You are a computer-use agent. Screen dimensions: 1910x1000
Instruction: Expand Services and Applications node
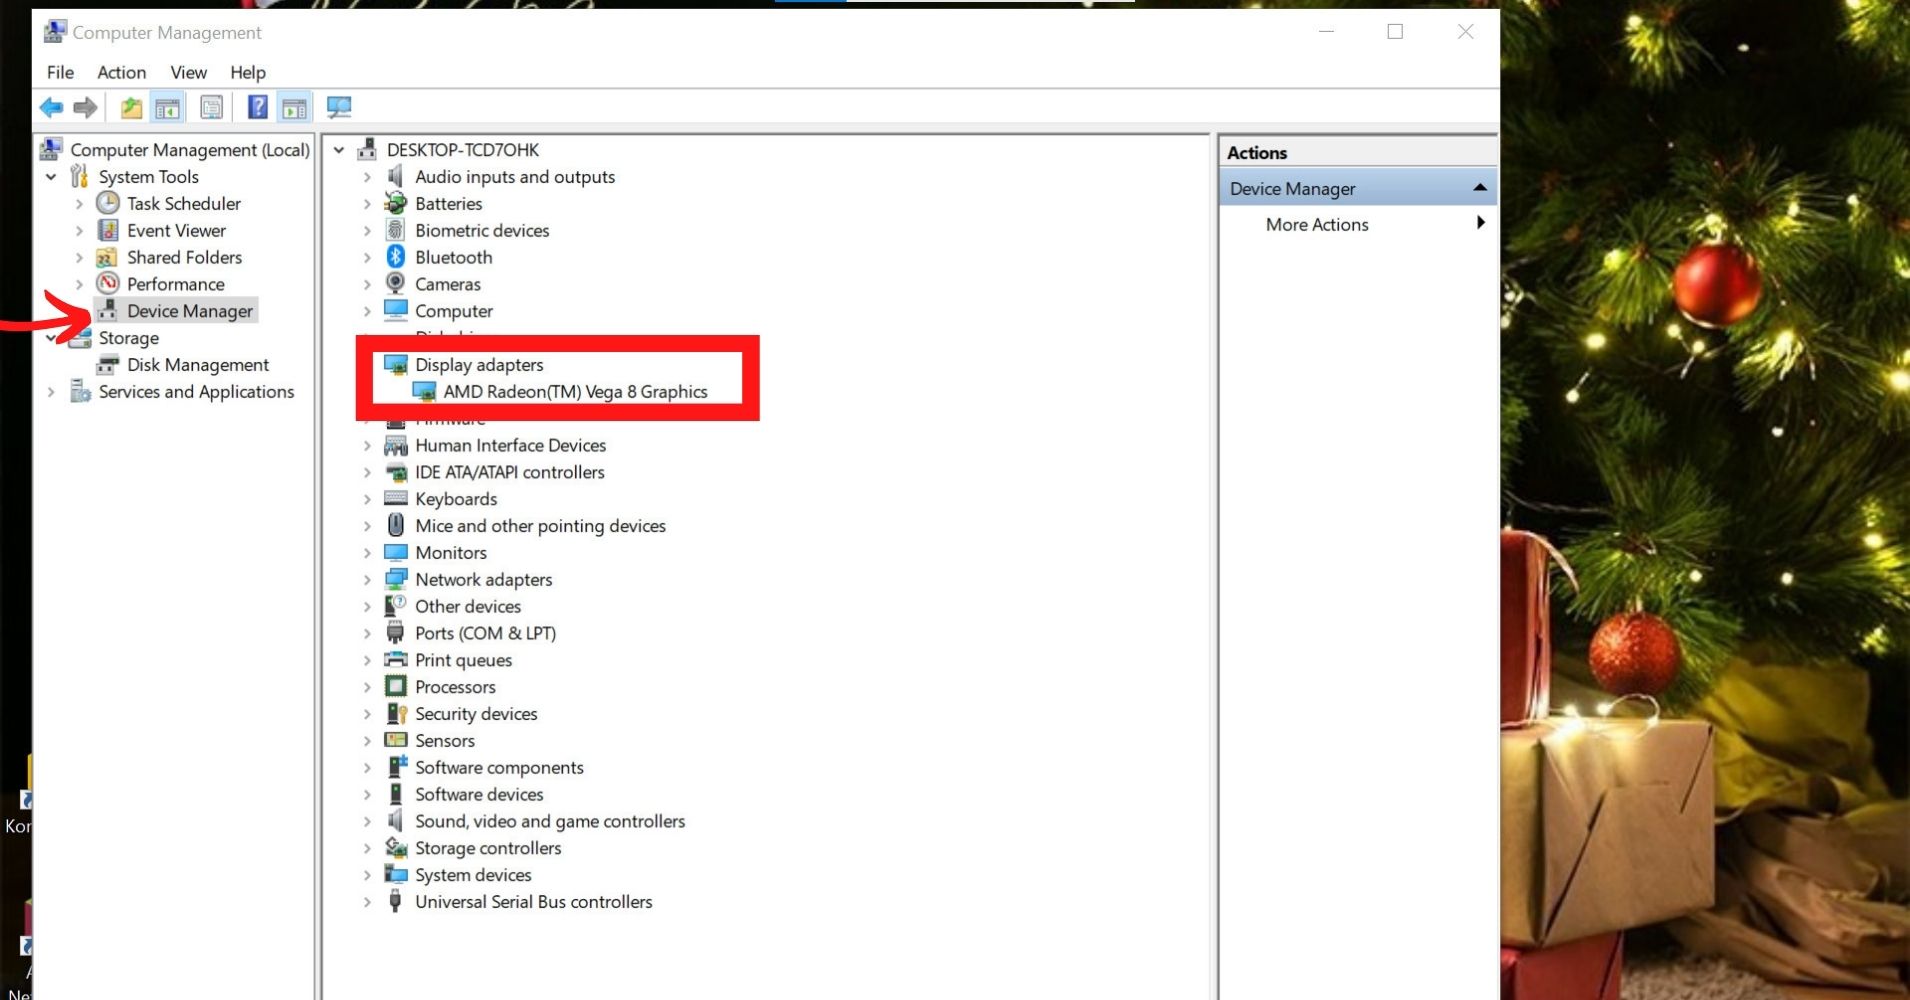[51, 392]
